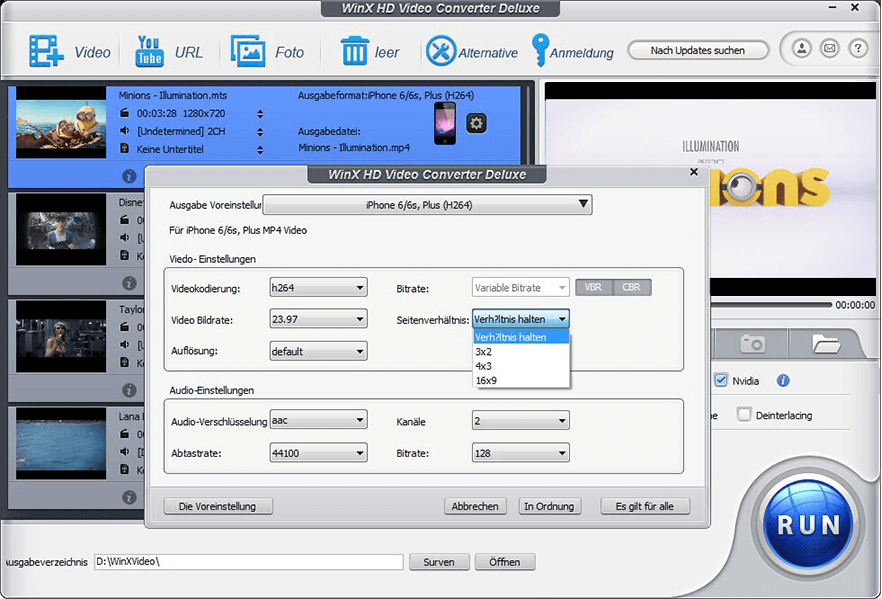Open the Videokodierung h264 dropdown
The image size is (882, 599).
tap(318, 287)
